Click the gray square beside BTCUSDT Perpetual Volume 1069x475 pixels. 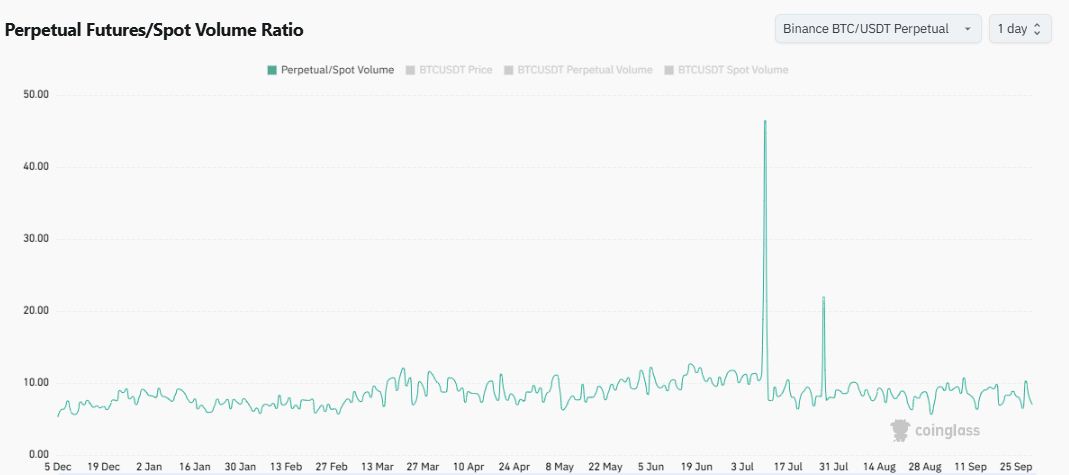click(x=509, y=70)
